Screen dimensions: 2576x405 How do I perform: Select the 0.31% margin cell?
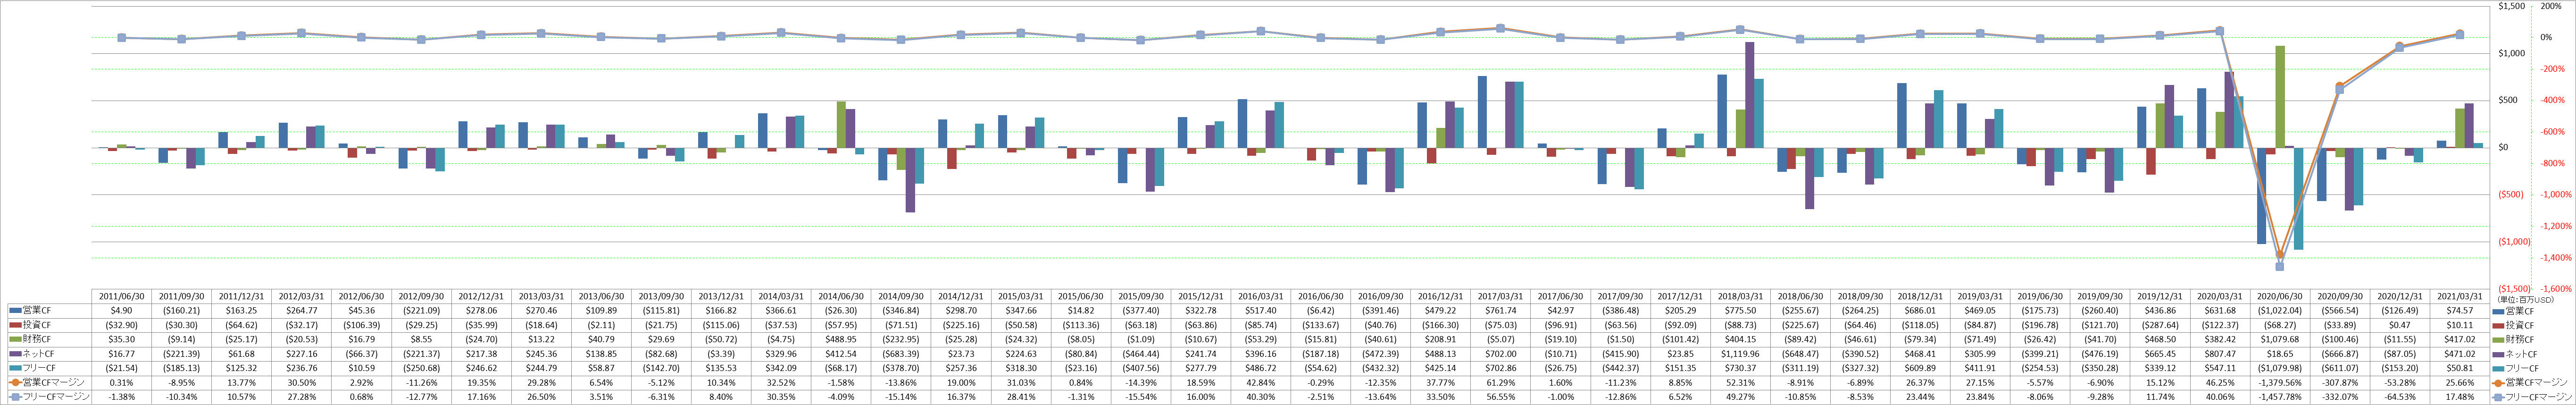121,382
